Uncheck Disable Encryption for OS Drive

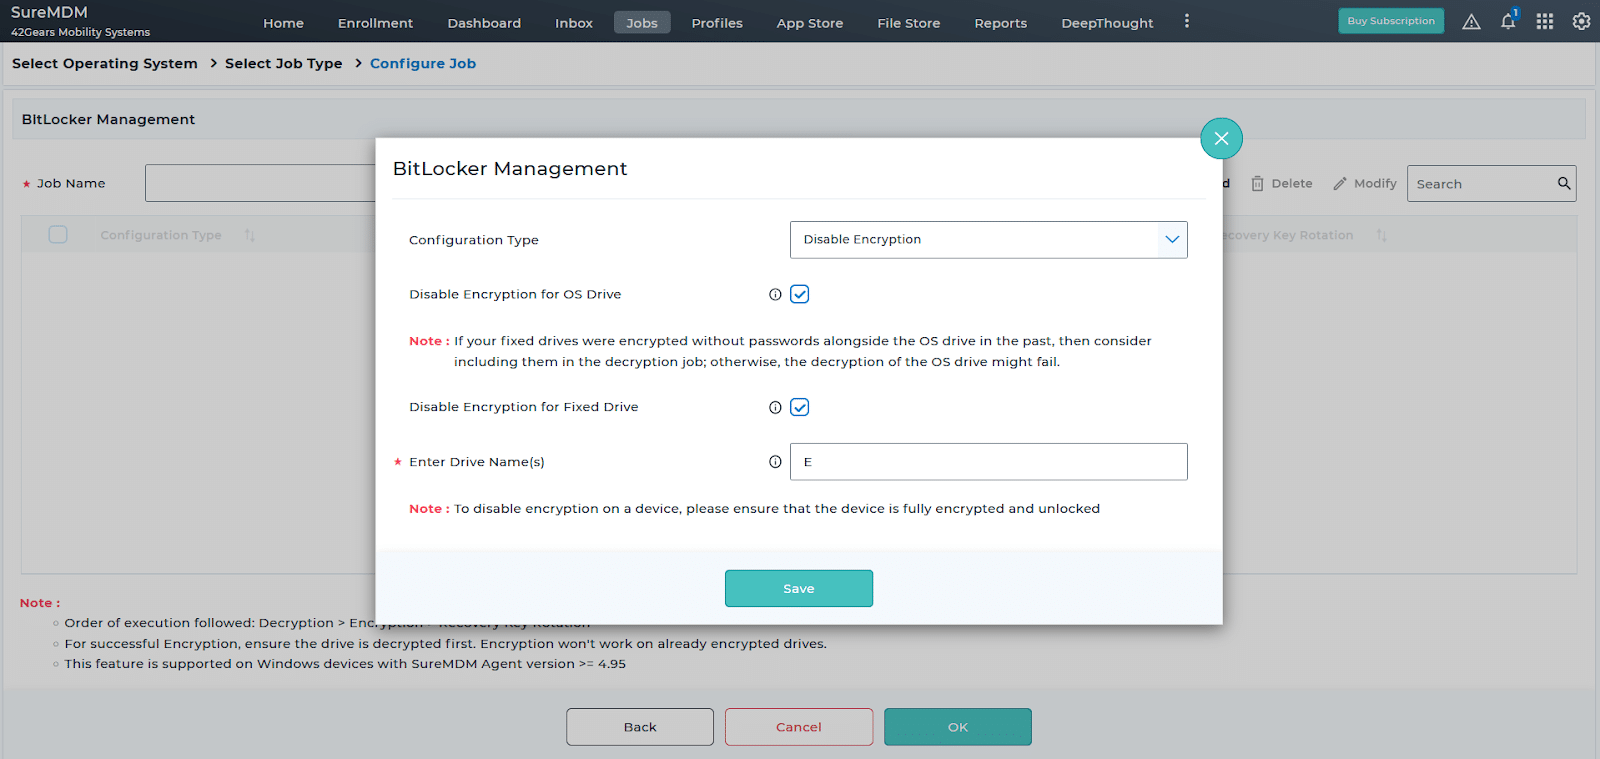click(799, 294)
